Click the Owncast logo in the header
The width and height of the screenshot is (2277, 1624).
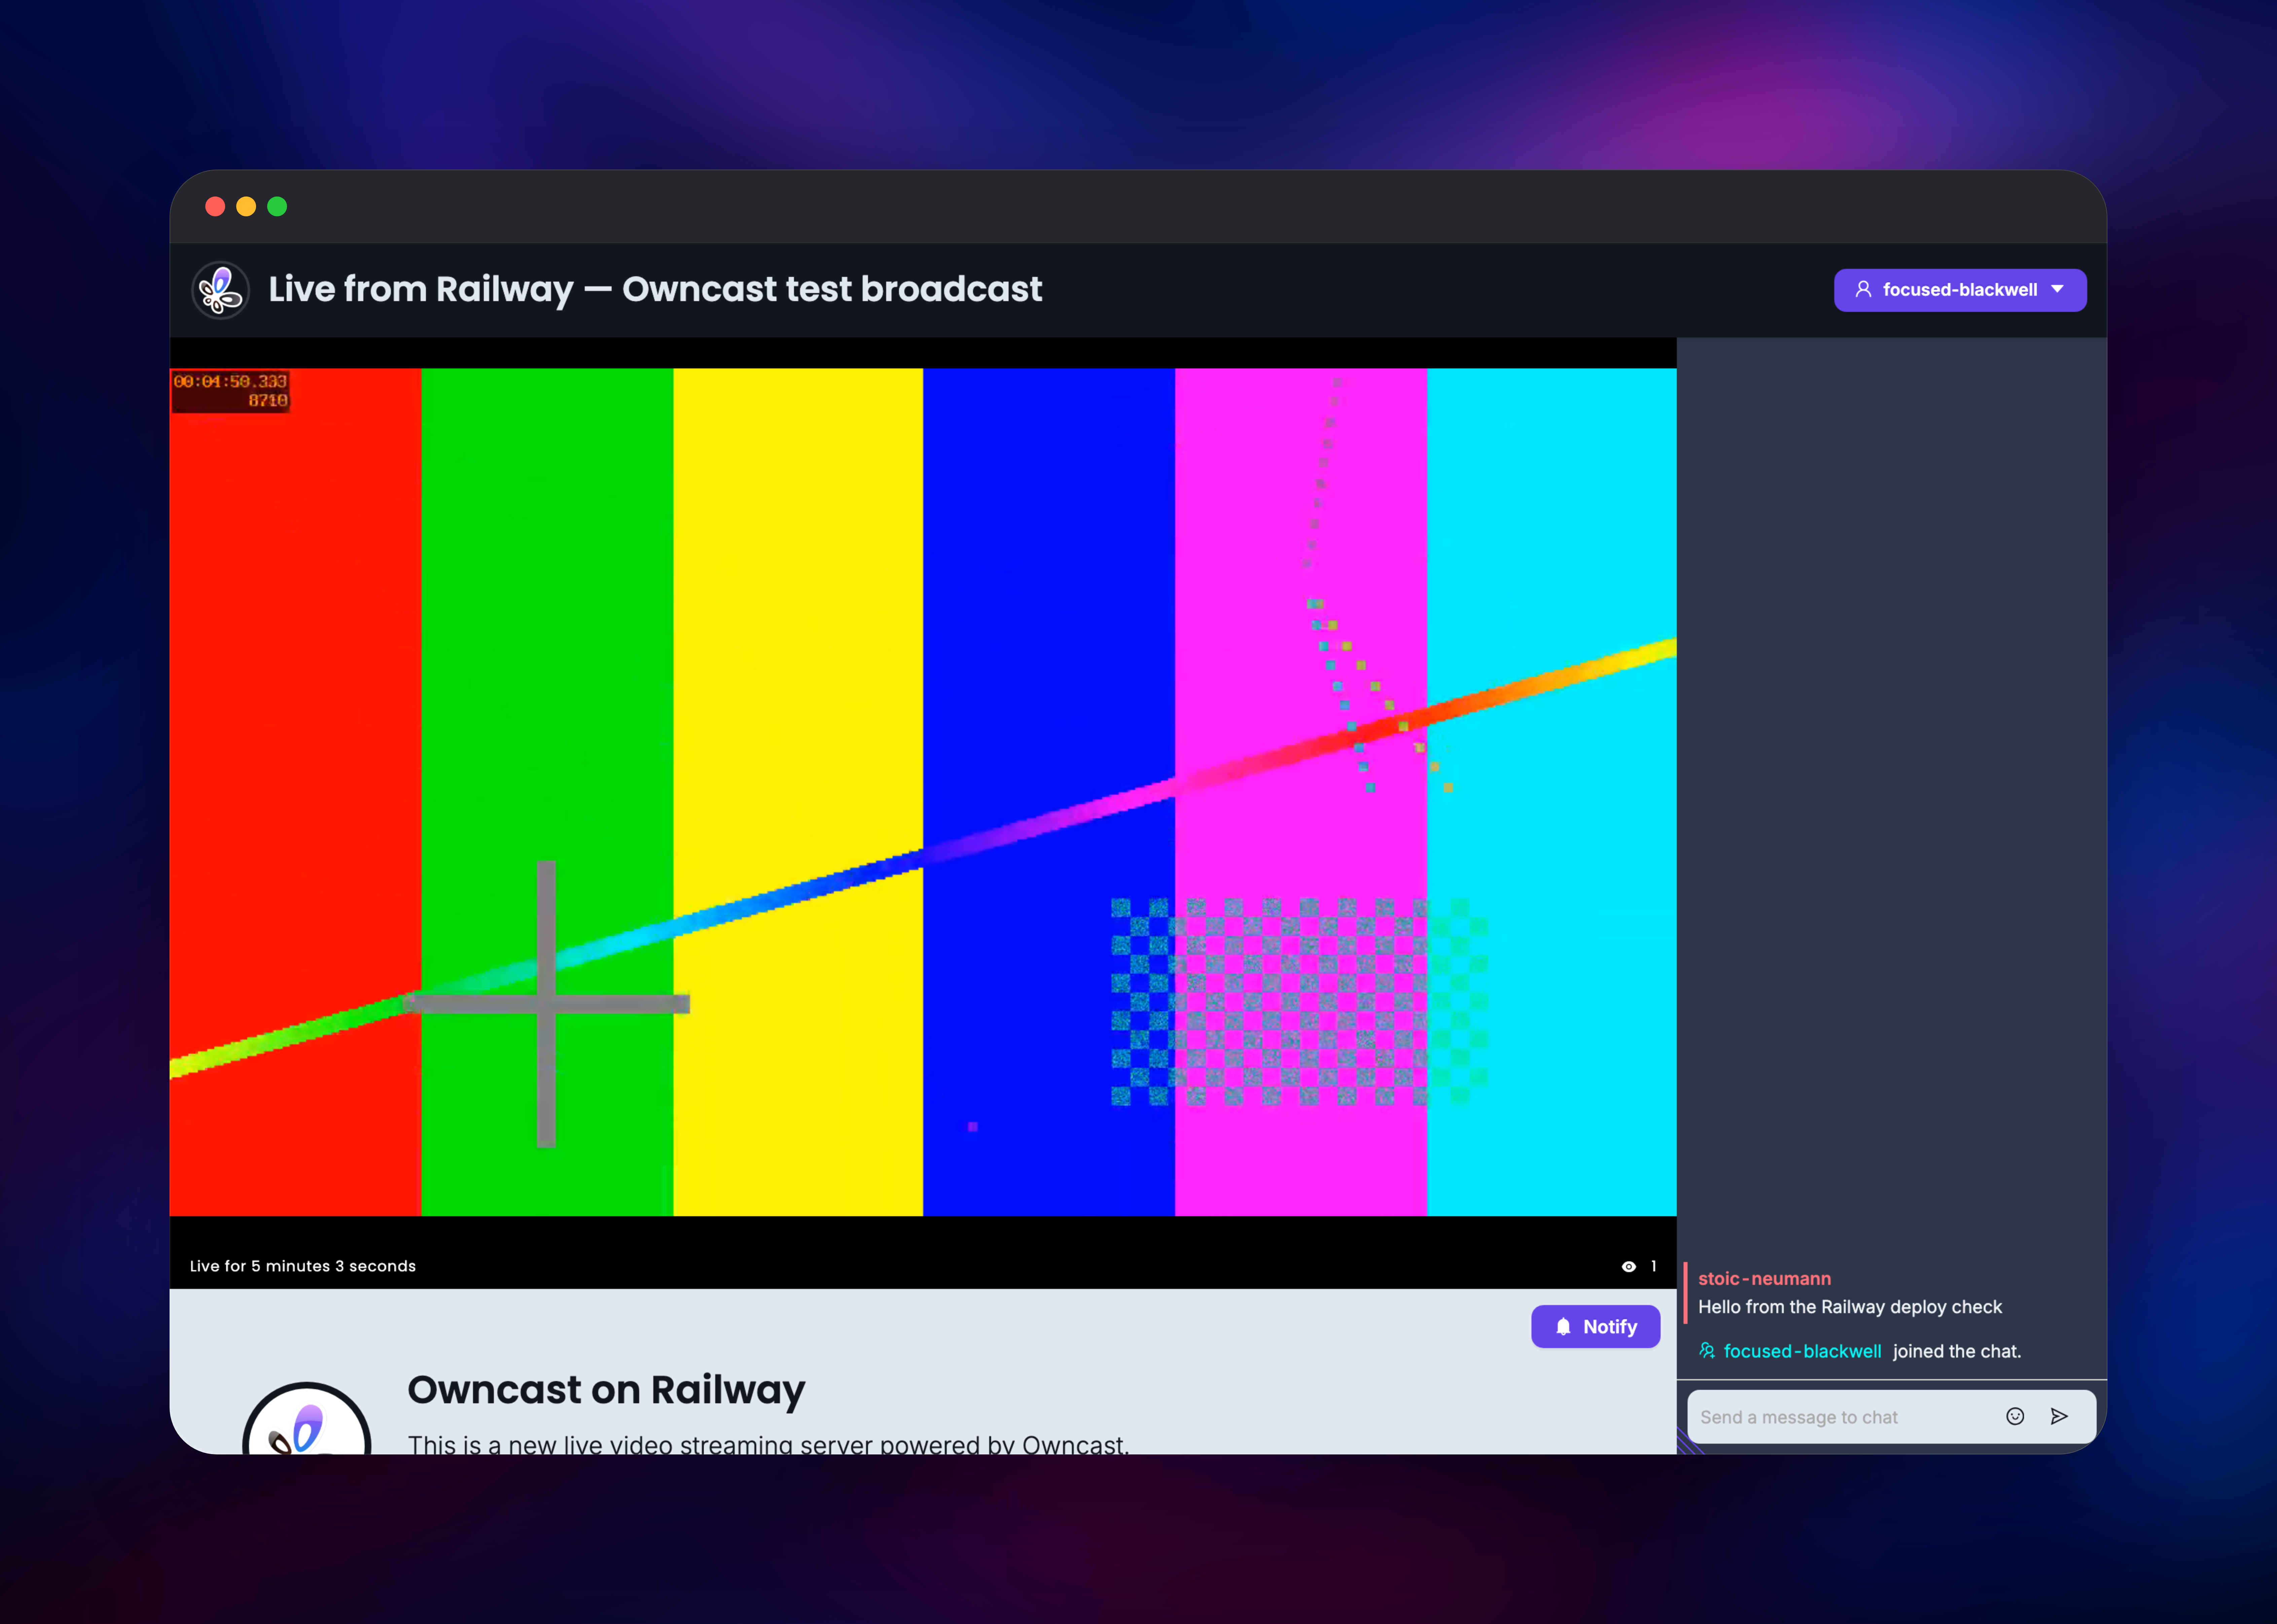tap(220, 290)
